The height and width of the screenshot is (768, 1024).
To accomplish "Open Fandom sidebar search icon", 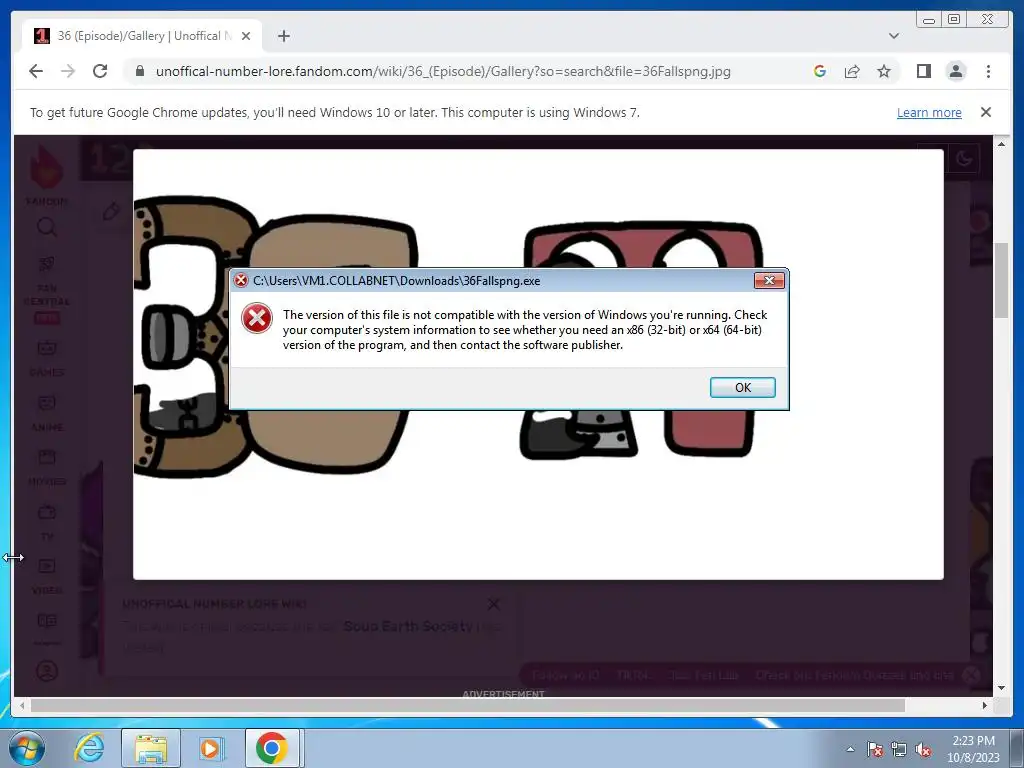I will (46, 227).
